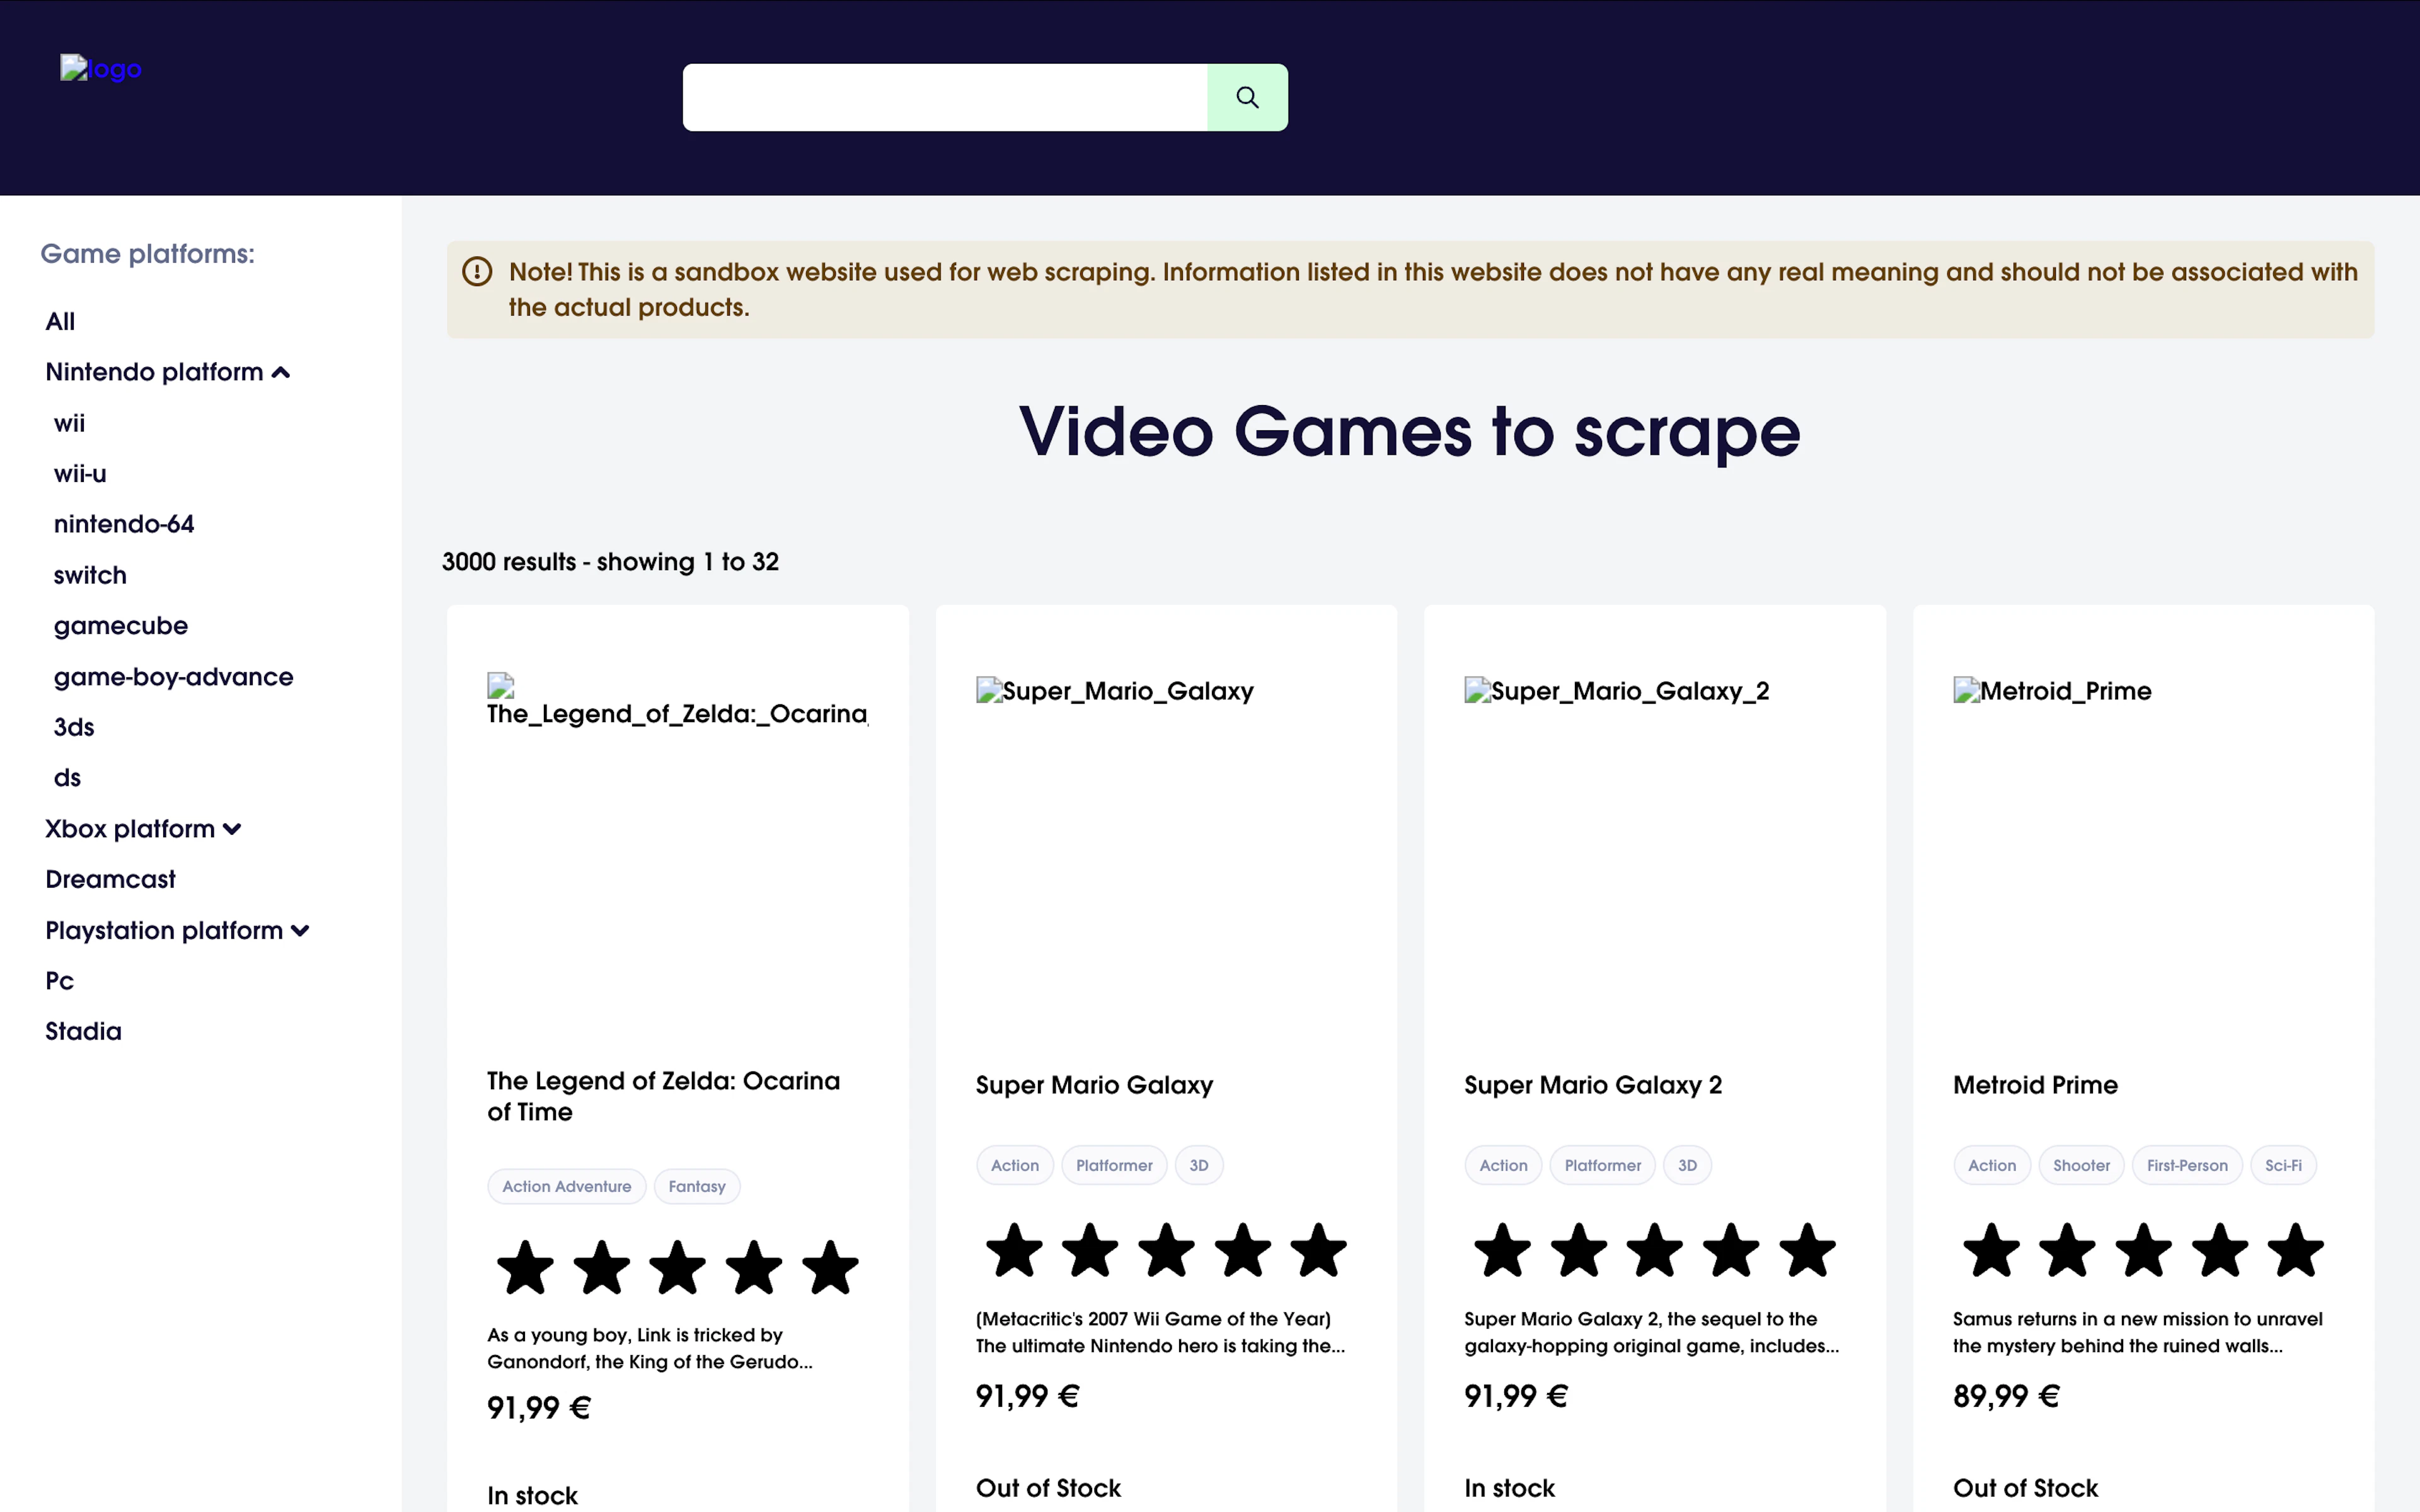Click the Sci-Fi tag on Metroid Prime
The image size is (2420, 1512).
[2283, 1166]
